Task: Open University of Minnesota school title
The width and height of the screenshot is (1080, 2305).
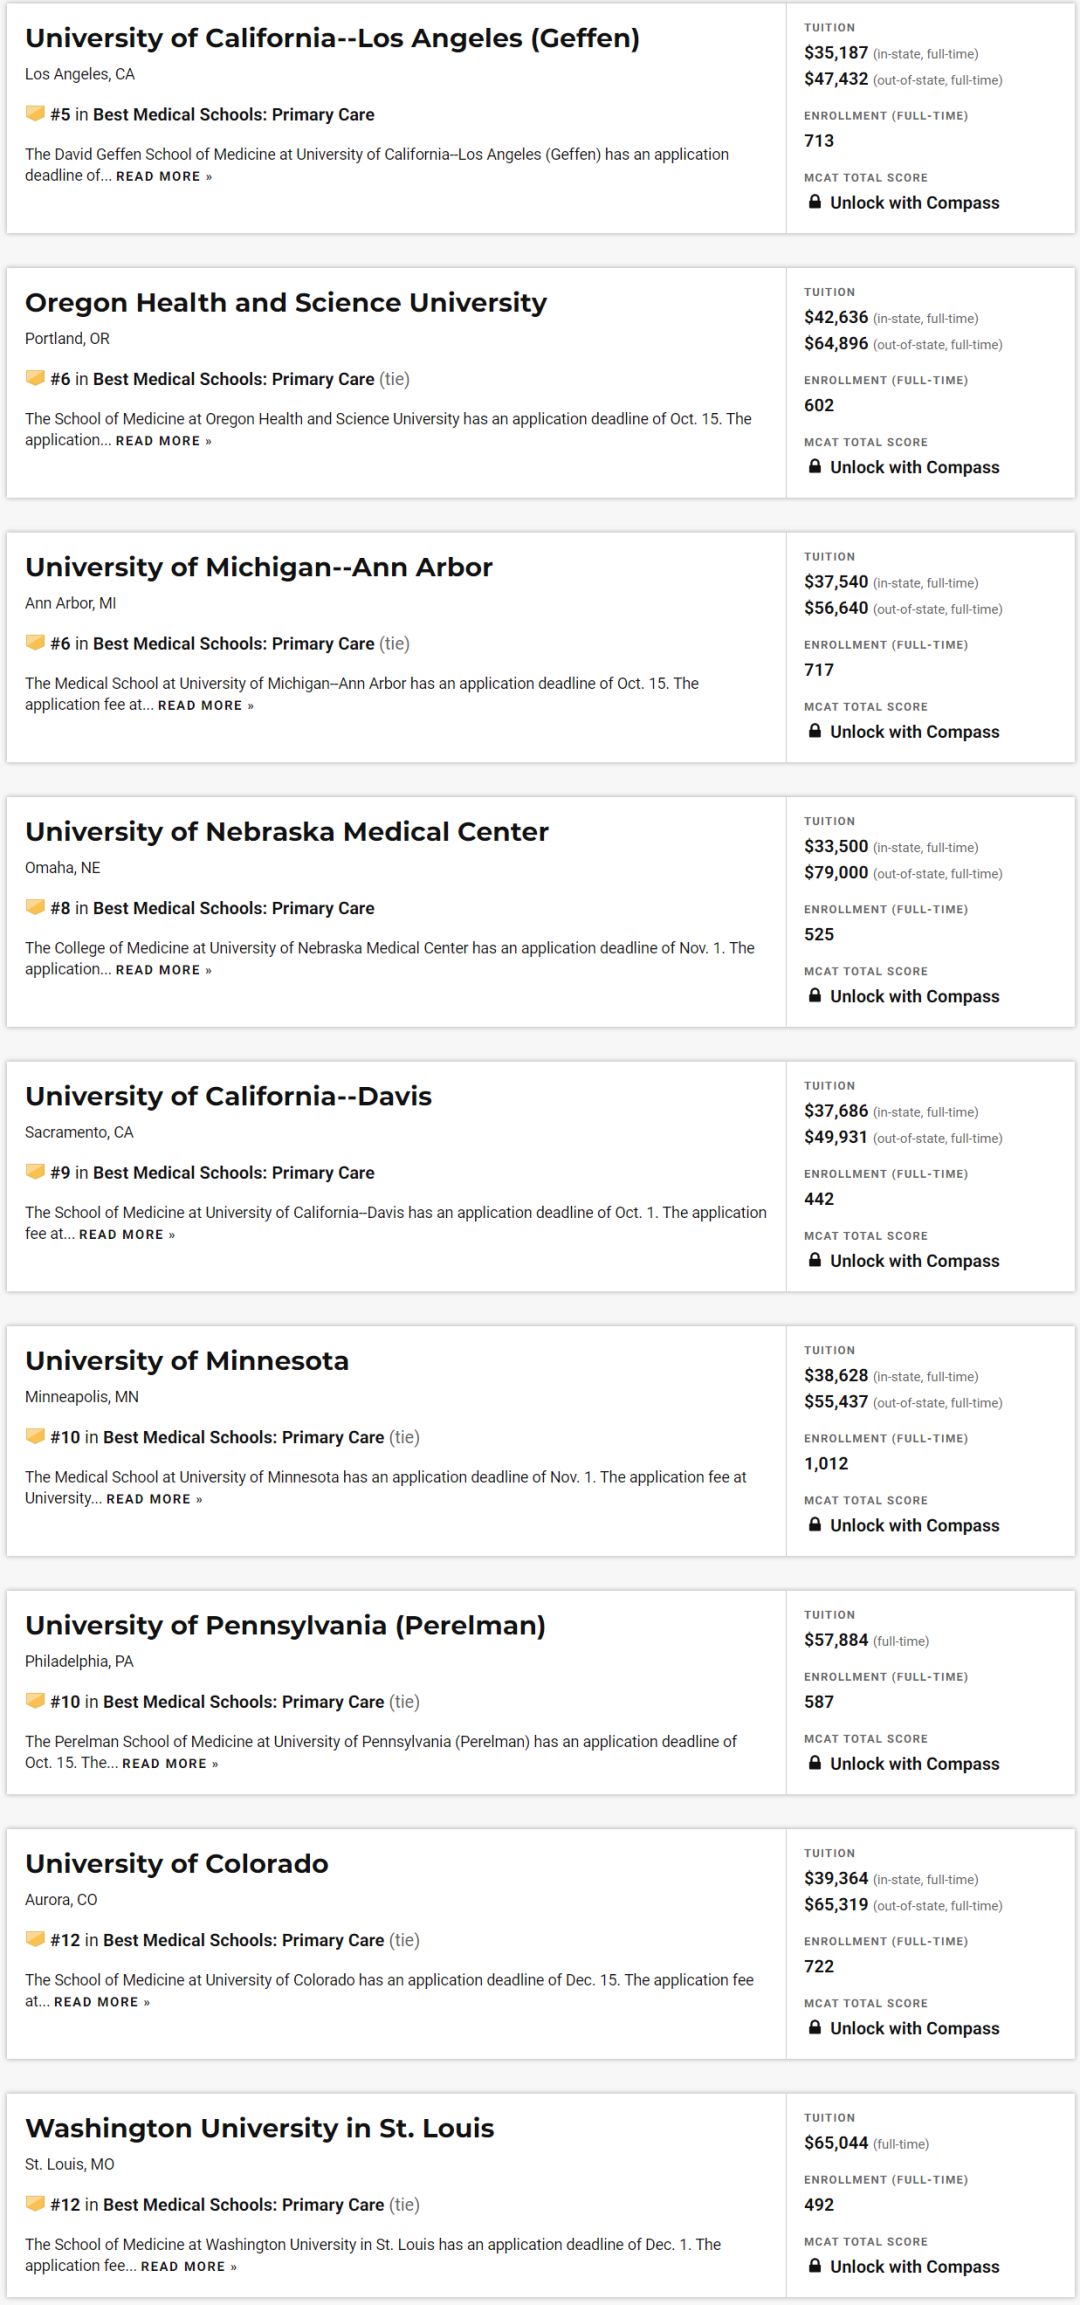Action: tap(187, 1360)
